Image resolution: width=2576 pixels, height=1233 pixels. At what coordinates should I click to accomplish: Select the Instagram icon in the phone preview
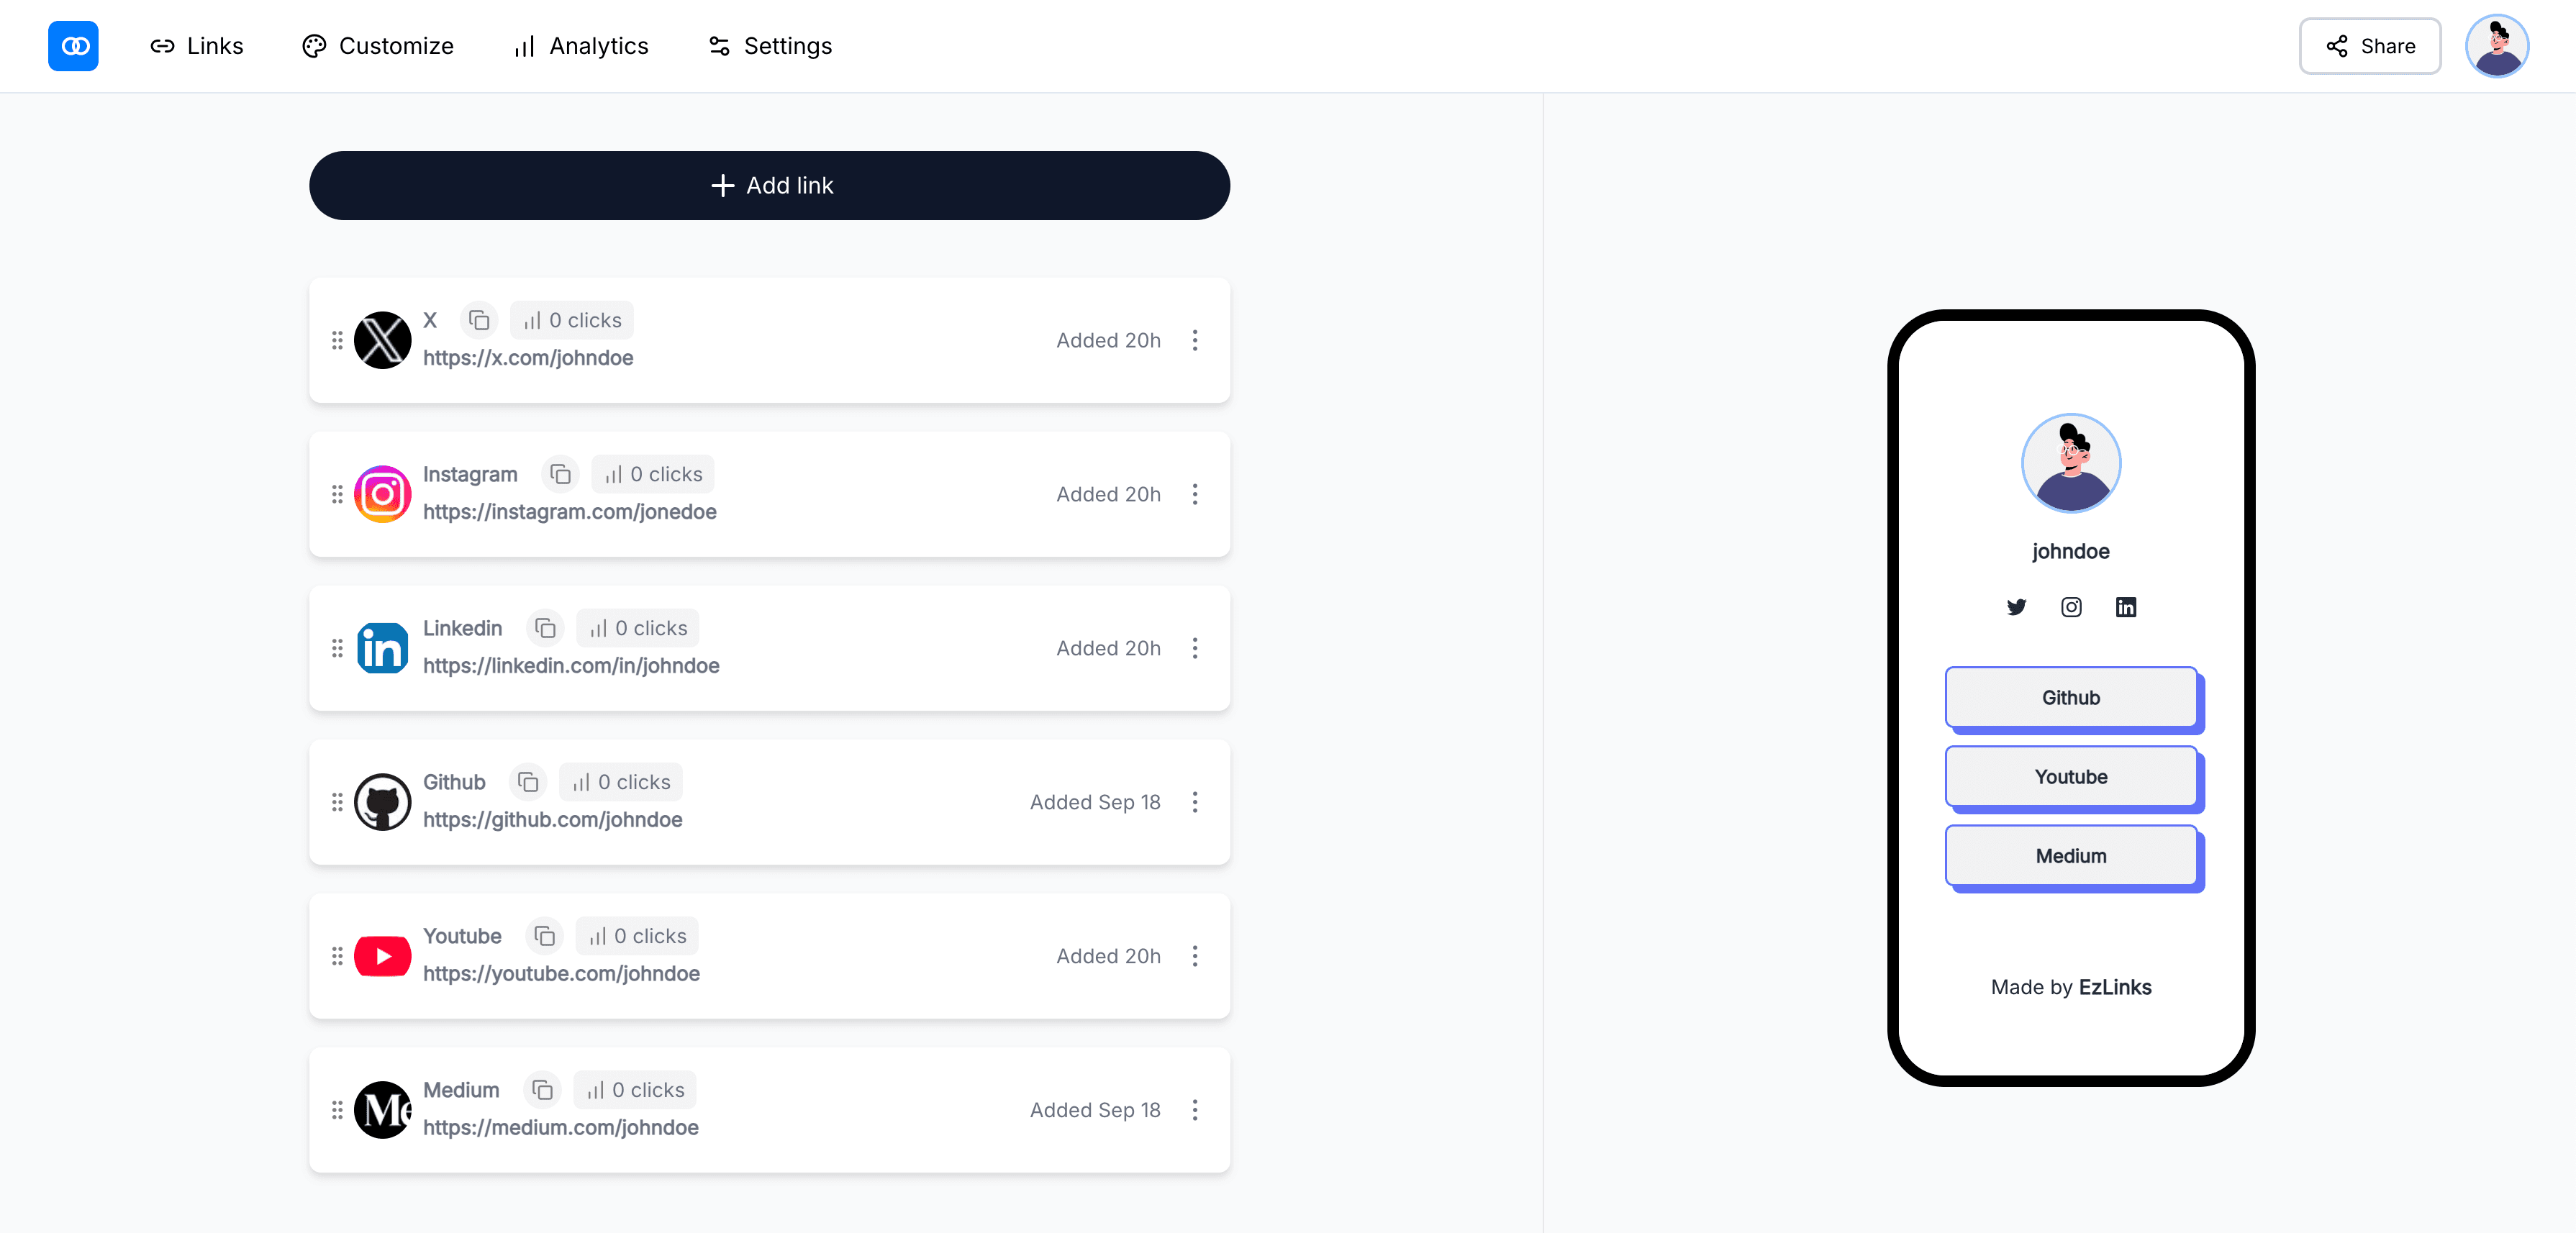tap(2071, 607)
